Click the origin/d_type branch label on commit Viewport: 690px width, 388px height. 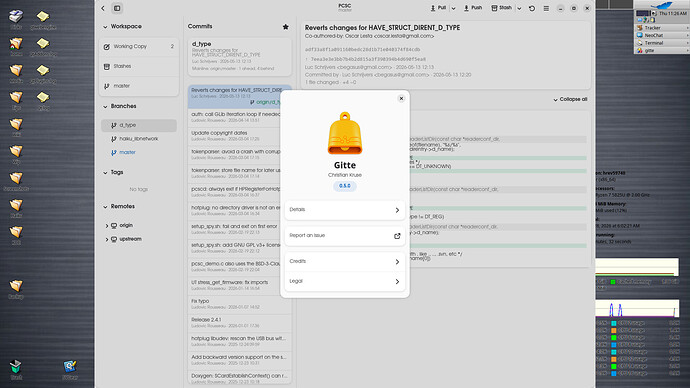(x=264, y=102)
